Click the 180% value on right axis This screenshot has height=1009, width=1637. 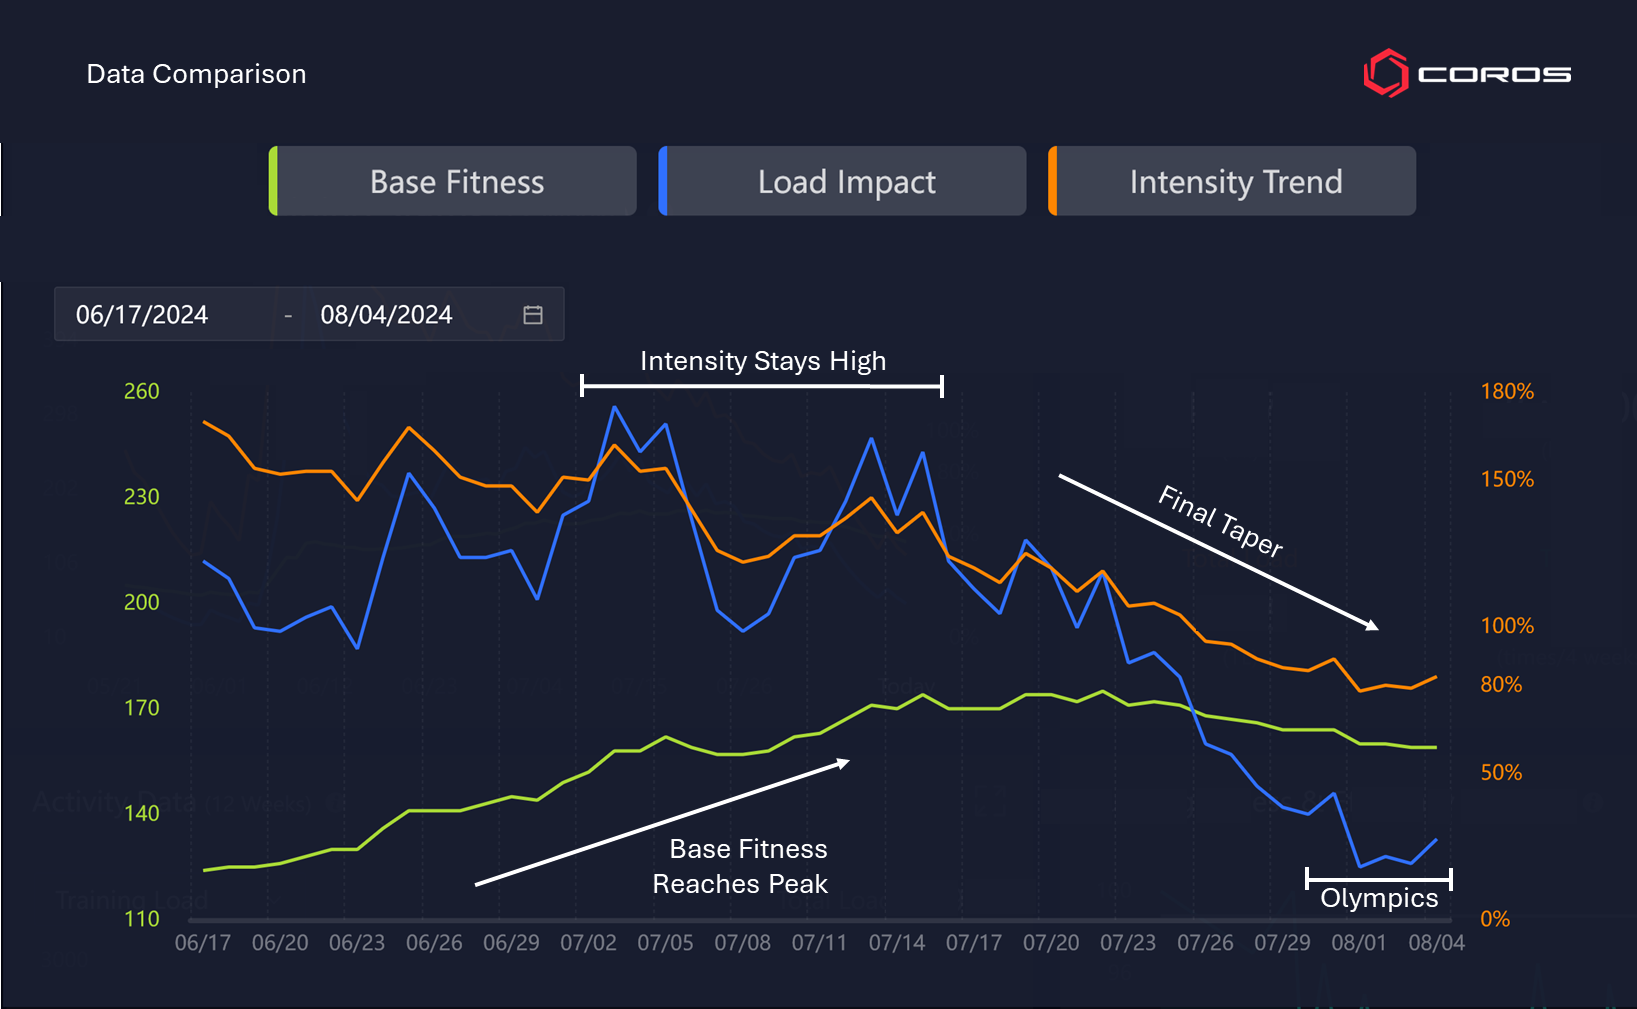click(x=1507, y=391)
